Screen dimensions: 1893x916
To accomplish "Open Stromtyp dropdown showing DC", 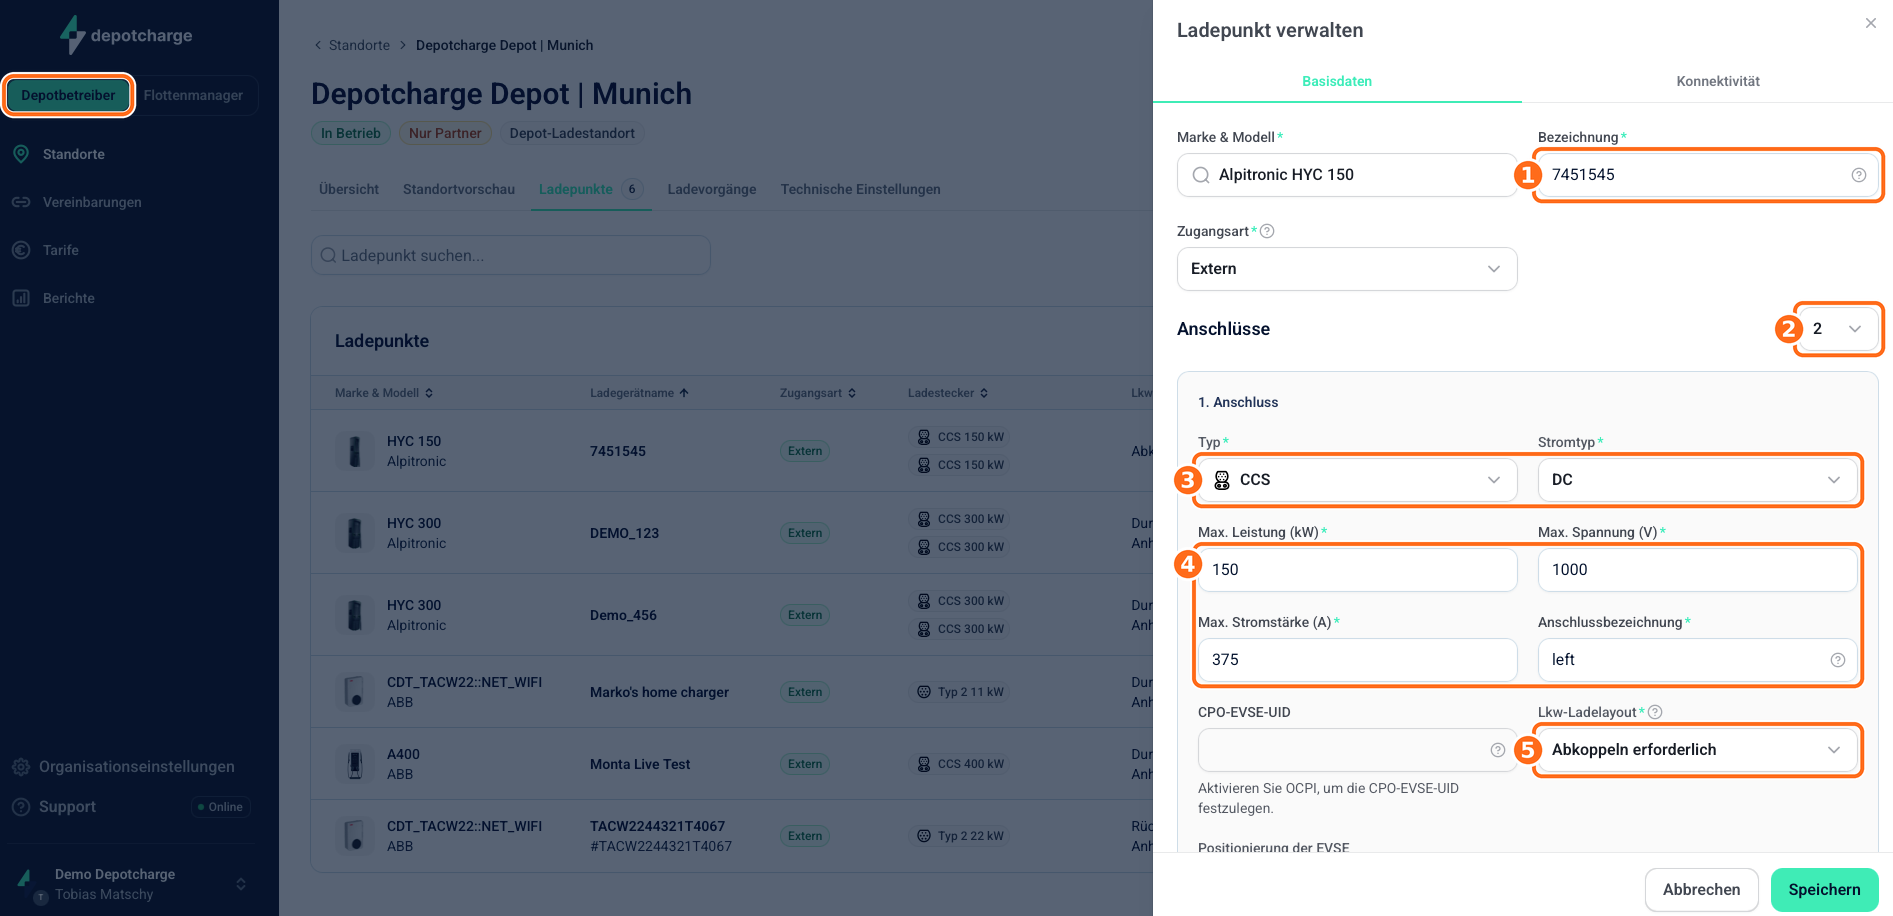I will point(1697,480).
